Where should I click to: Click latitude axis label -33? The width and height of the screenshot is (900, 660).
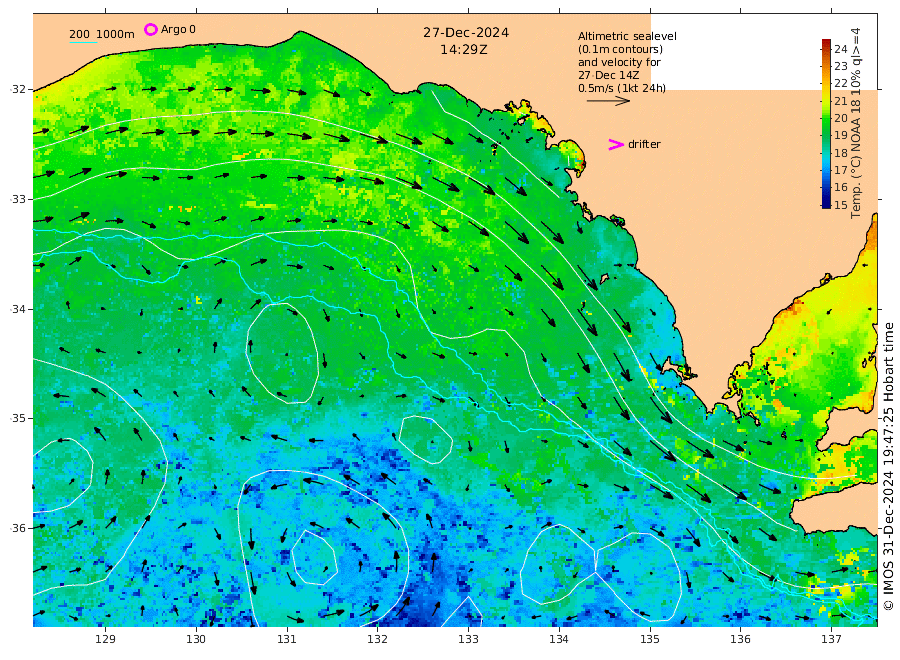[18, 199]
